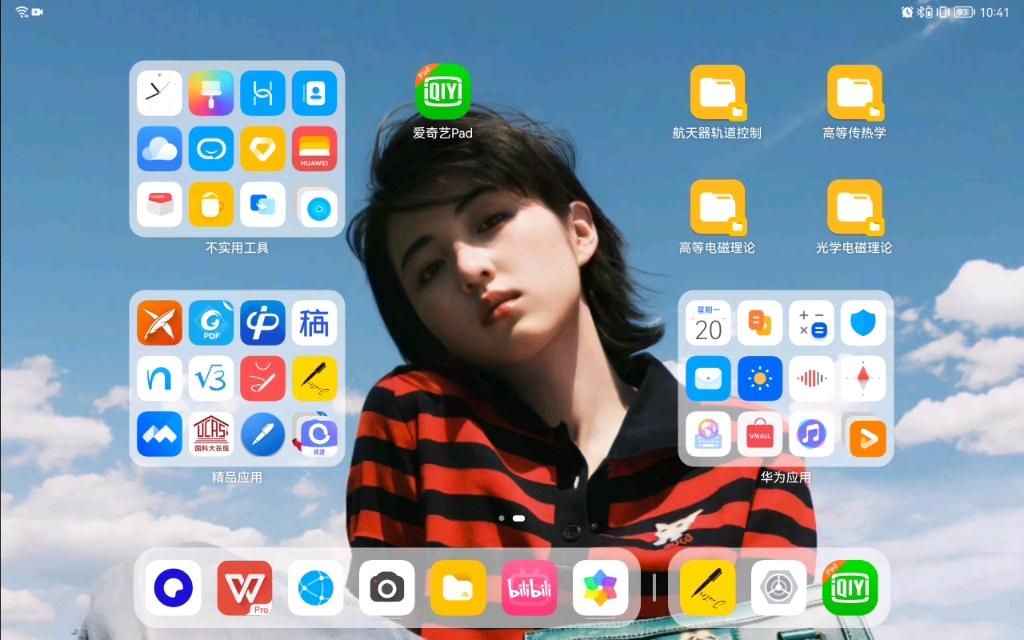Open the Compass app
The image size is (1024, 640).
[862, 378]
